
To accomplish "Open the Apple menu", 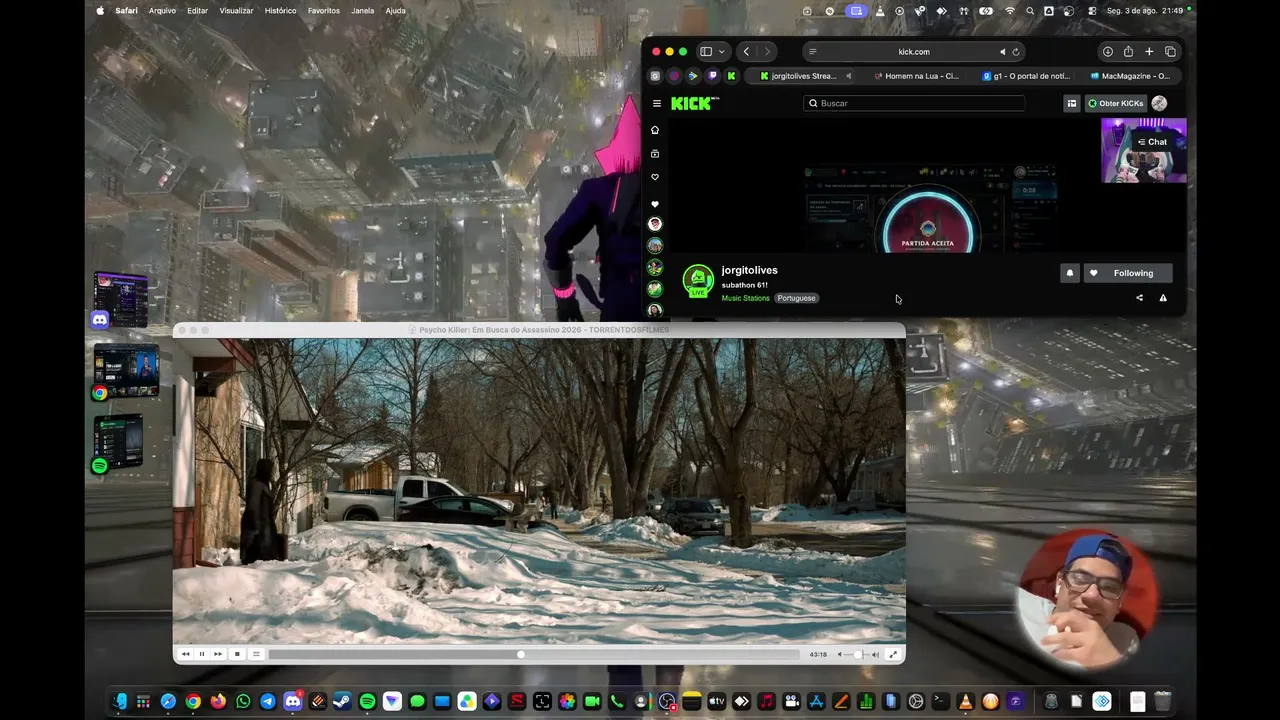I will click(100, 11).
